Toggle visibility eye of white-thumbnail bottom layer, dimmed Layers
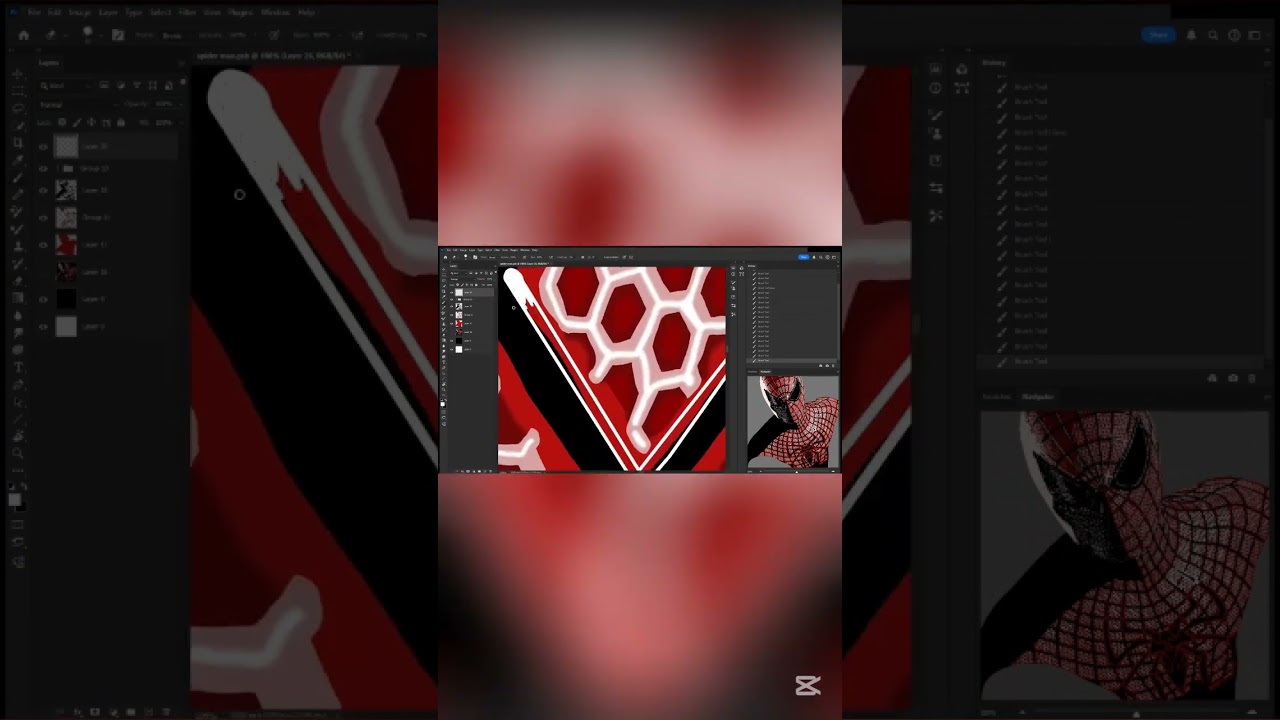Screen dimensions: 1280x720 [43, 326]
